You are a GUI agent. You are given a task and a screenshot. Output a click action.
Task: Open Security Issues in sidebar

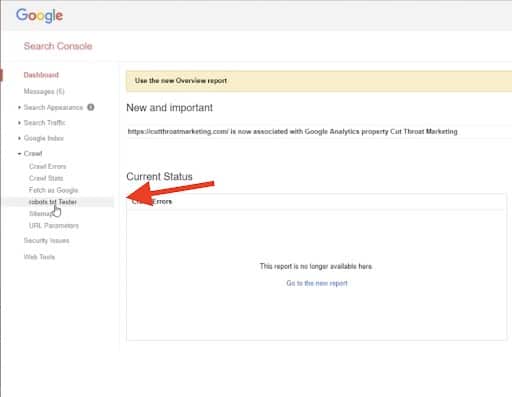(x=46, y=240)
